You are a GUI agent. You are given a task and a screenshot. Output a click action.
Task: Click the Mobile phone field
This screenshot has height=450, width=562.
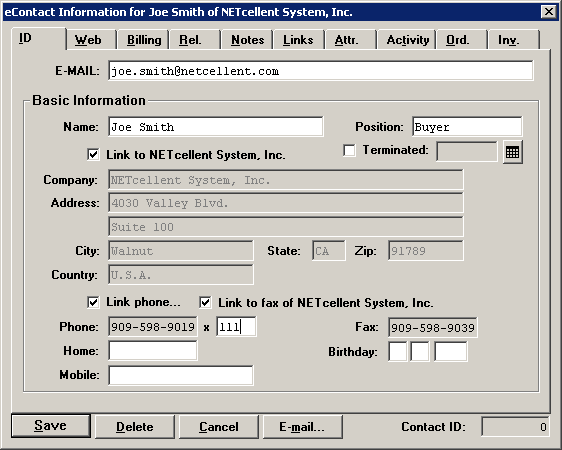coord(181,375)
